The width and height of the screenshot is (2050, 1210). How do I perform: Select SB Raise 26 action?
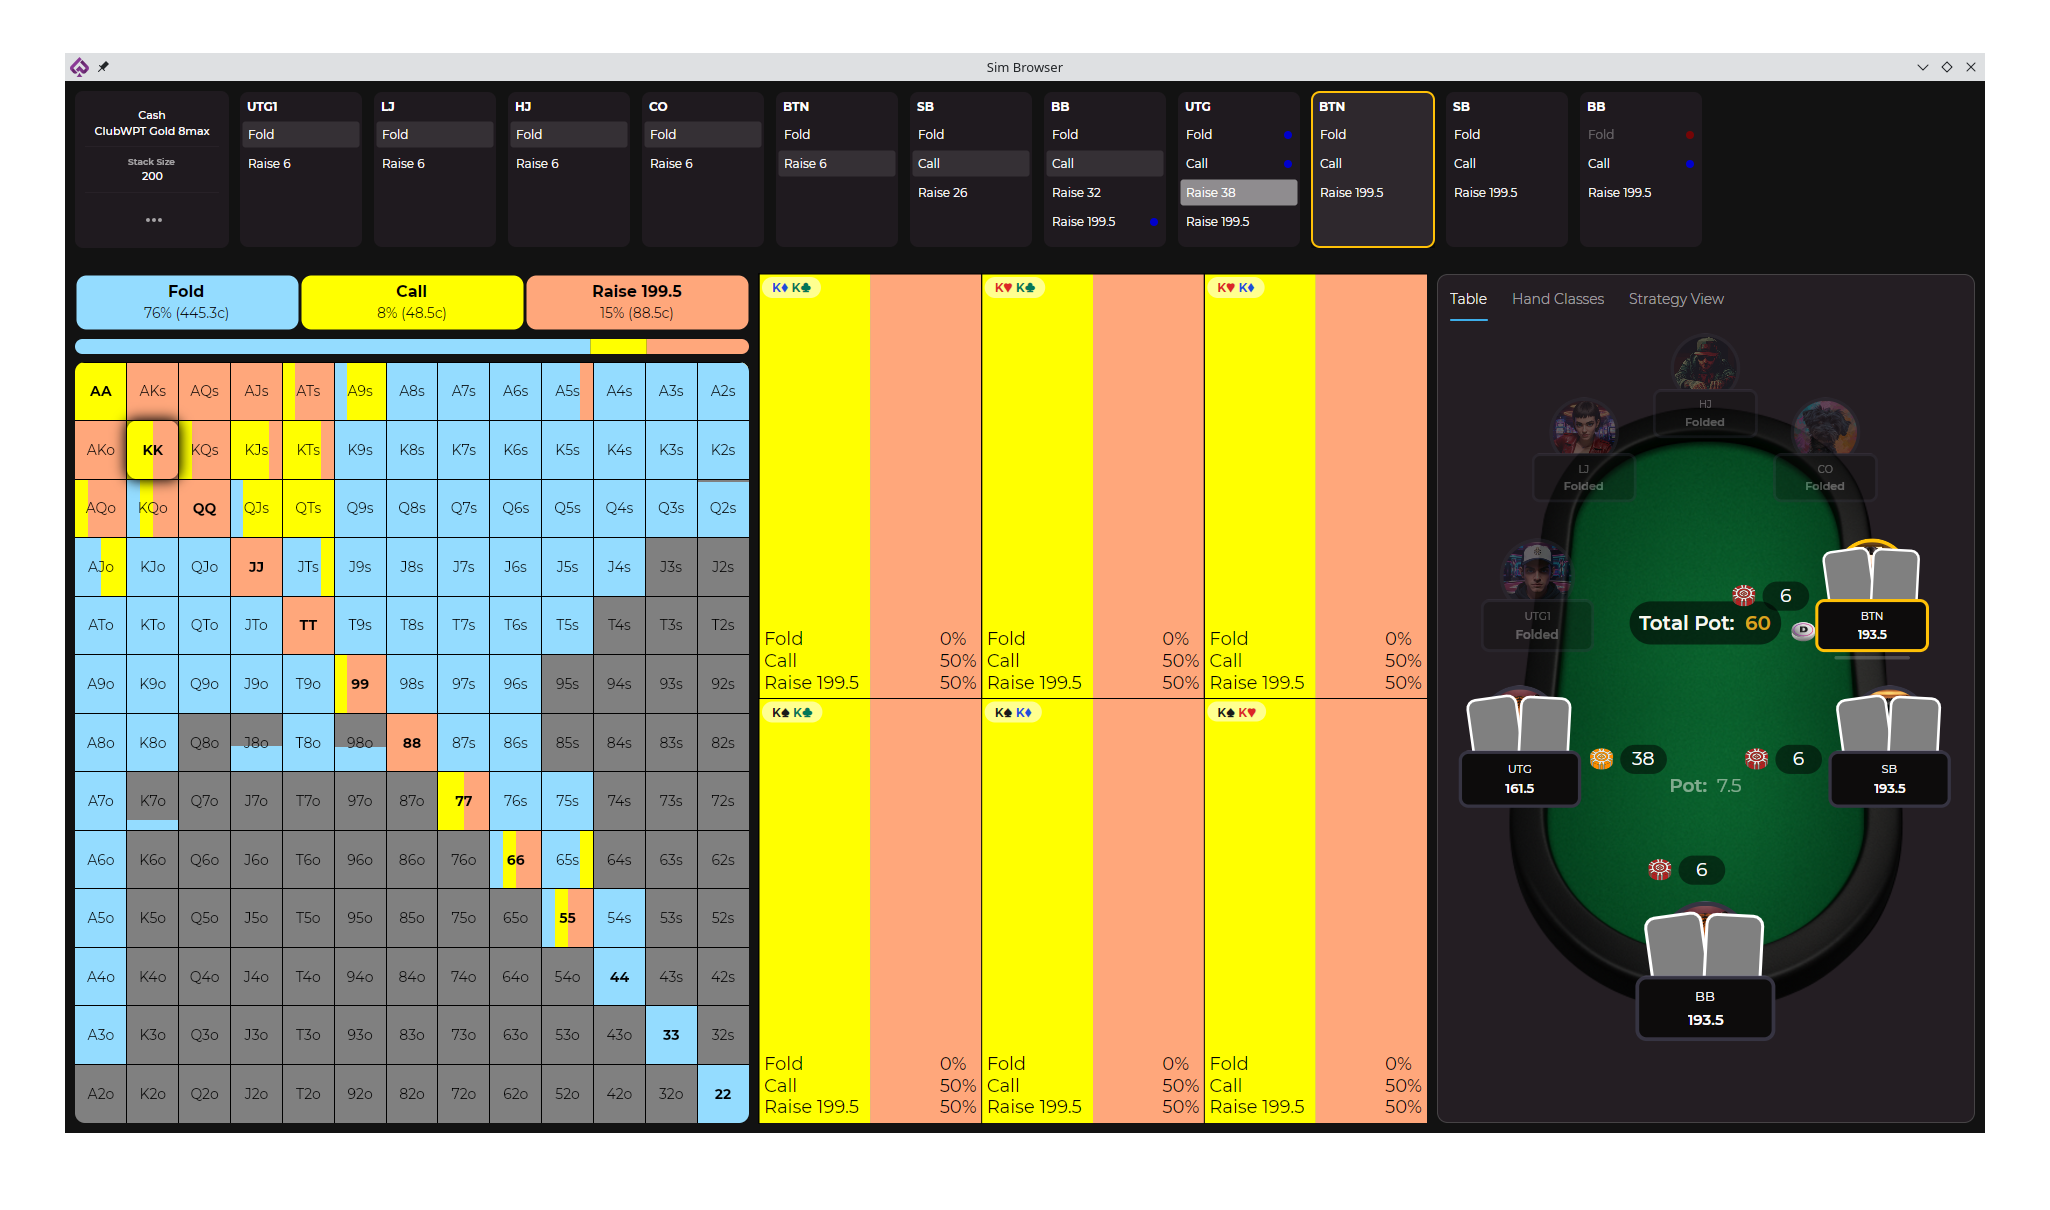tap(971, 192)
